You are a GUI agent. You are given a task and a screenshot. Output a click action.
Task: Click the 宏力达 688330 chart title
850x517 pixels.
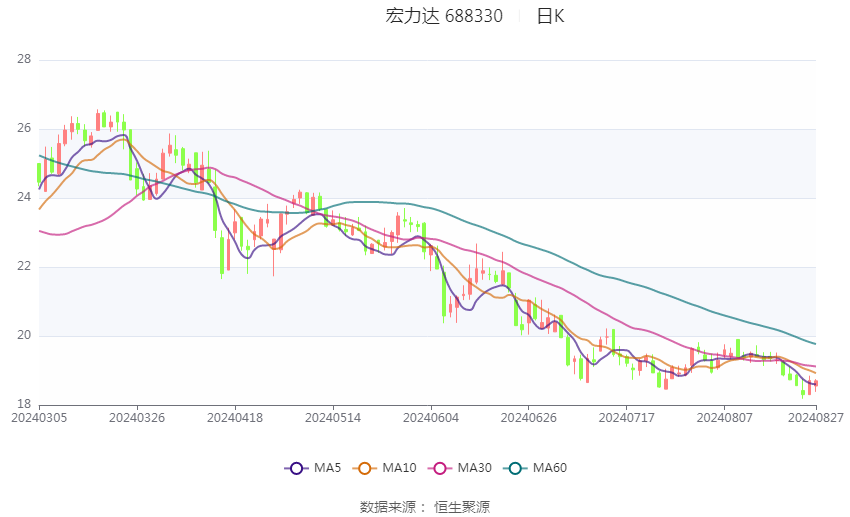(x=444, y=16)
